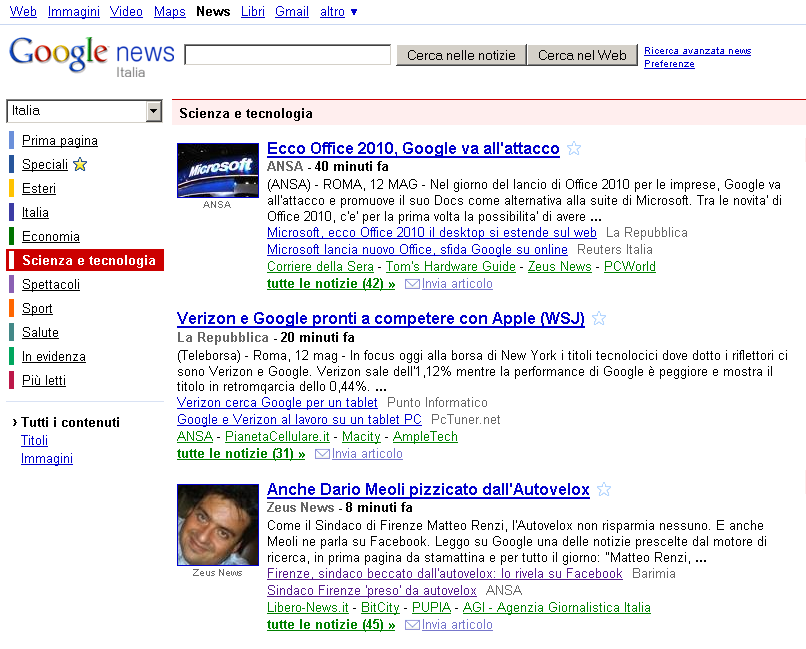Viewport: 806px width, 649px height.
Task: Open Verizon e Google pronti headline
Action: tap(381, 319)
